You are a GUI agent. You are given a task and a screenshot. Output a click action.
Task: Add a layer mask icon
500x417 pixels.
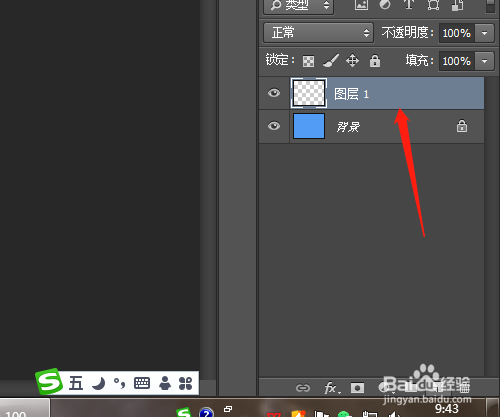357,388
